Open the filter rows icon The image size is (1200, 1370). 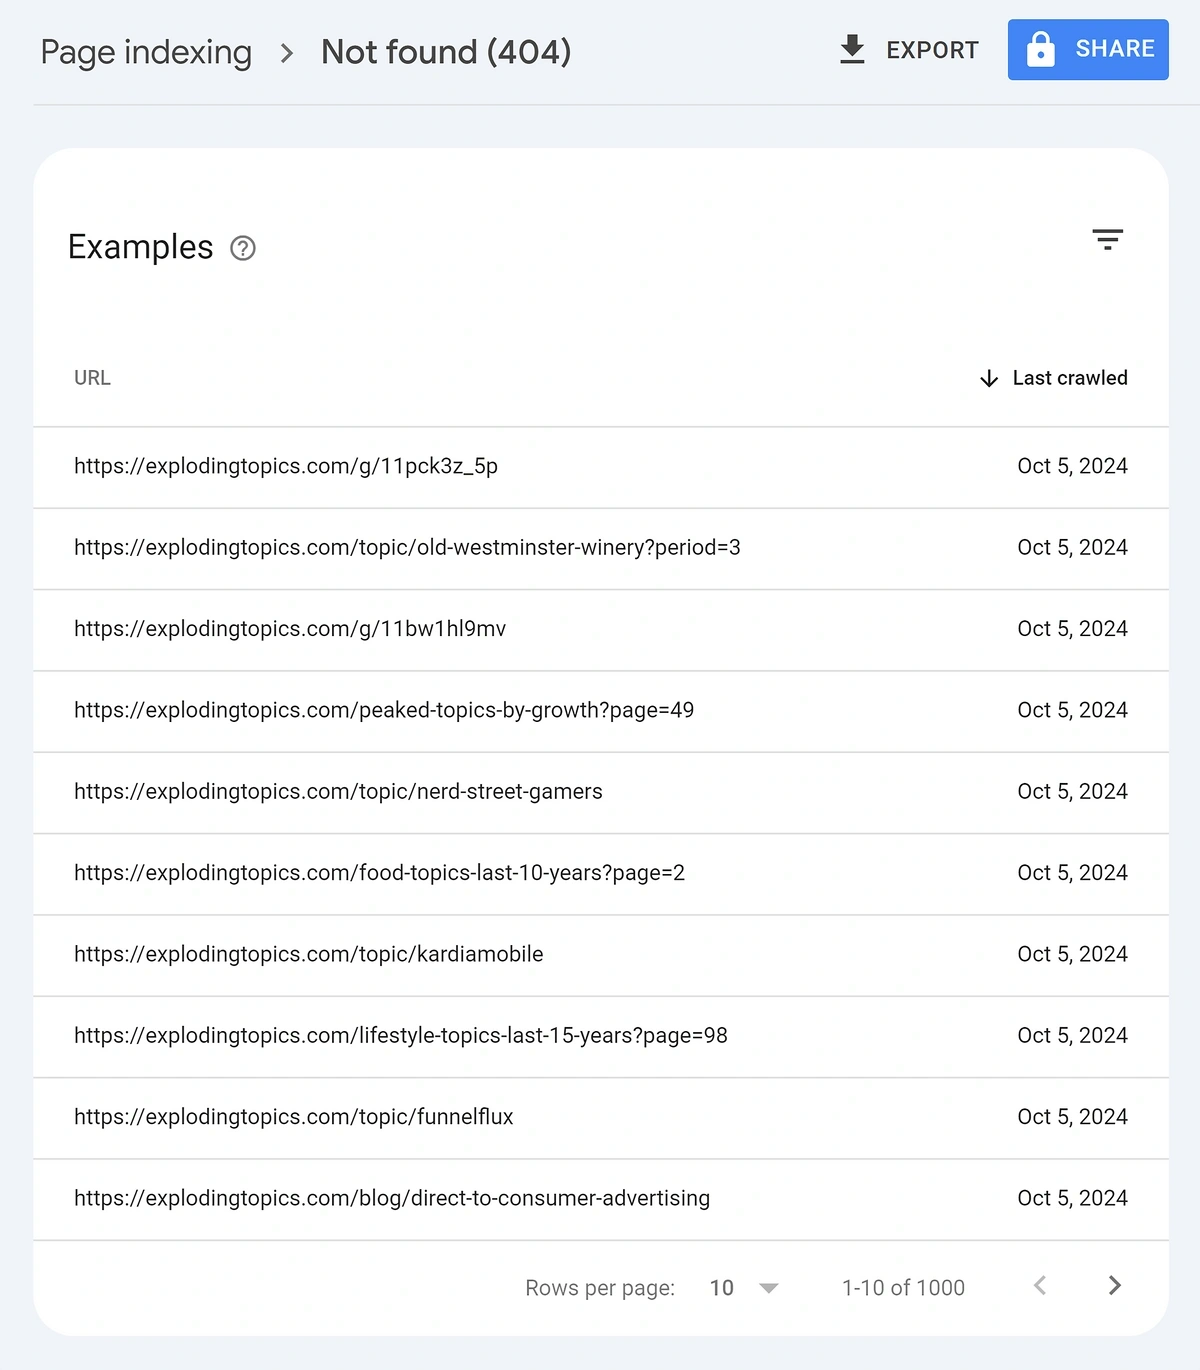pyautogui.click(x=1107, y=239)
